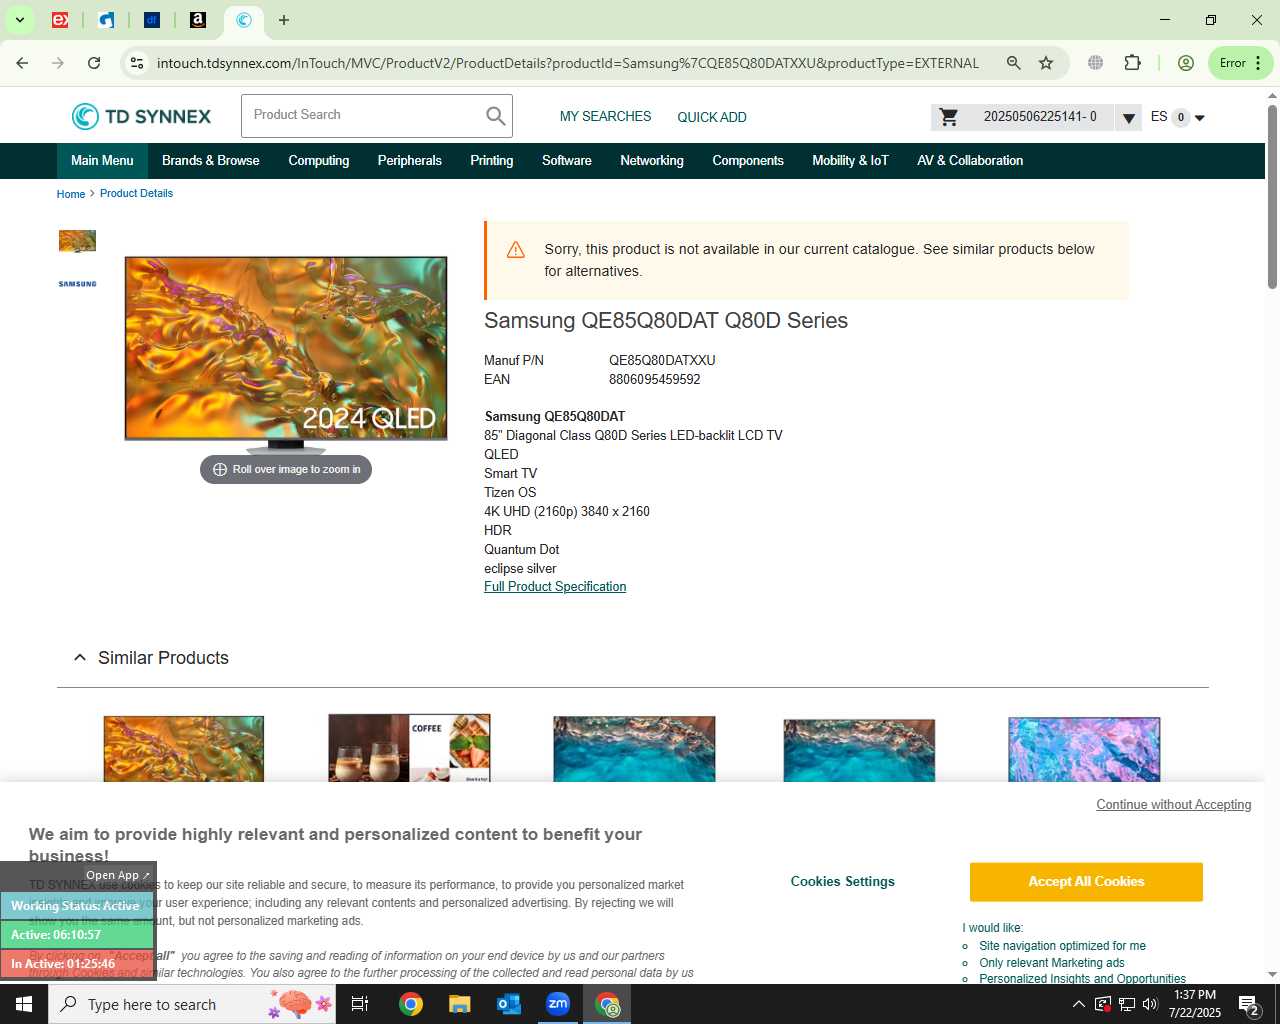Click the search magnifier in Product Search

click(495, 116)
